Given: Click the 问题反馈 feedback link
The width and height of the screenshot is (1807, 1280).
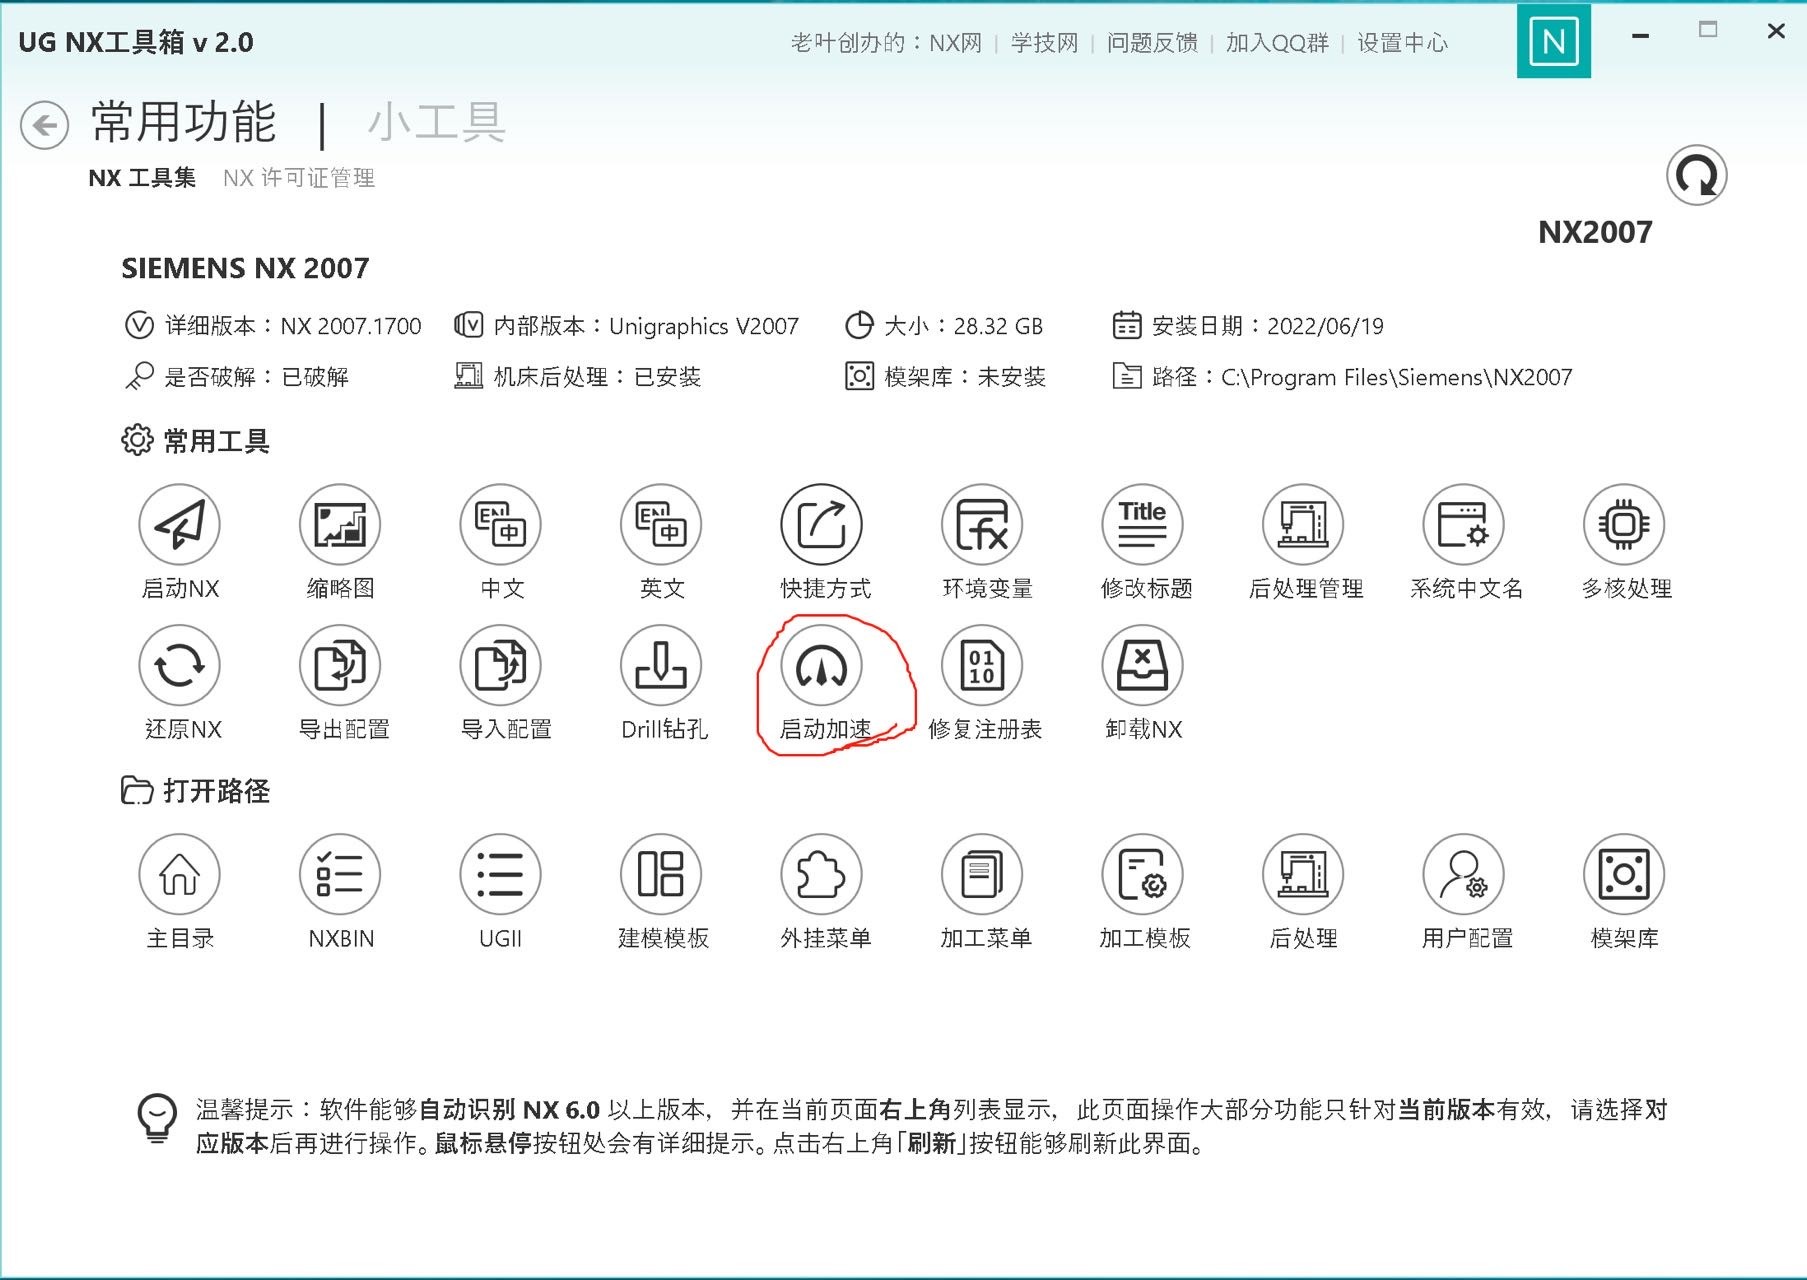Looking at the screenshot, I should 1152,43.
